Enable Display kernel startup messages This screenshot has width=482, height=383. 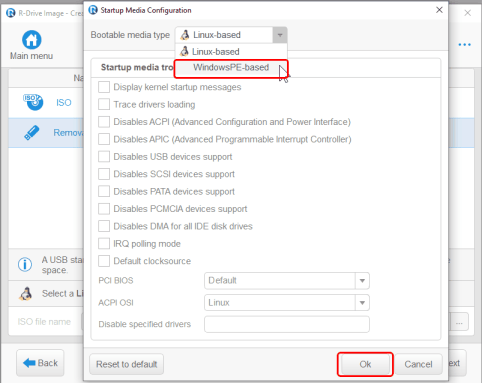[104, 87]
